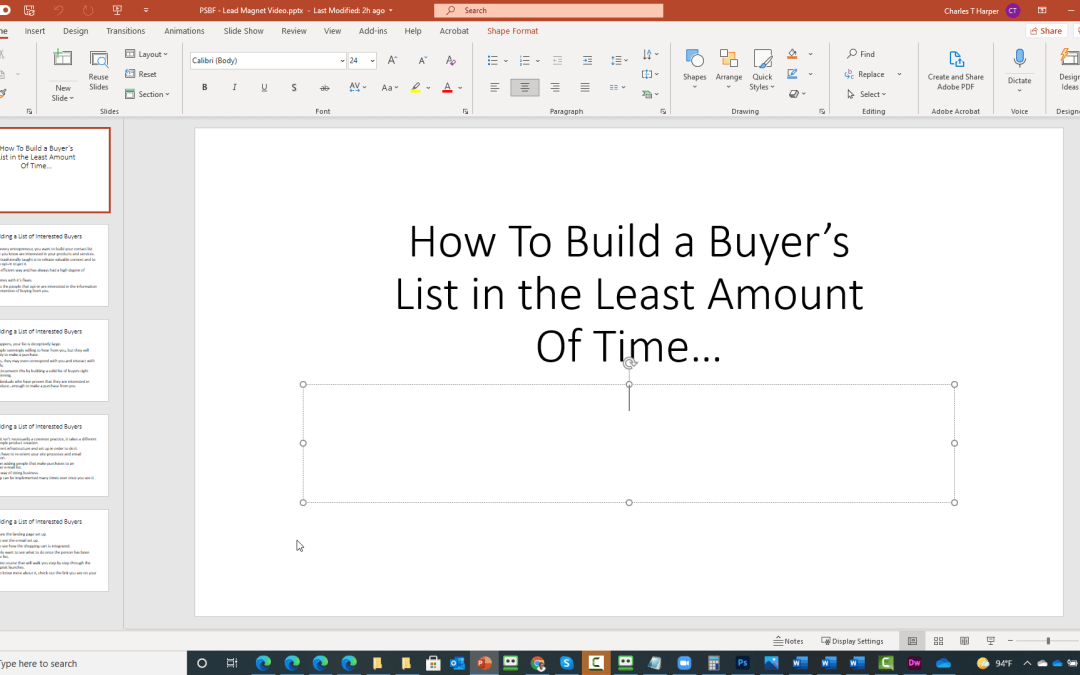This screenshot has height=675, width=1080.
Task: Expand the Layout dropdown
Action: pos(146,54)
